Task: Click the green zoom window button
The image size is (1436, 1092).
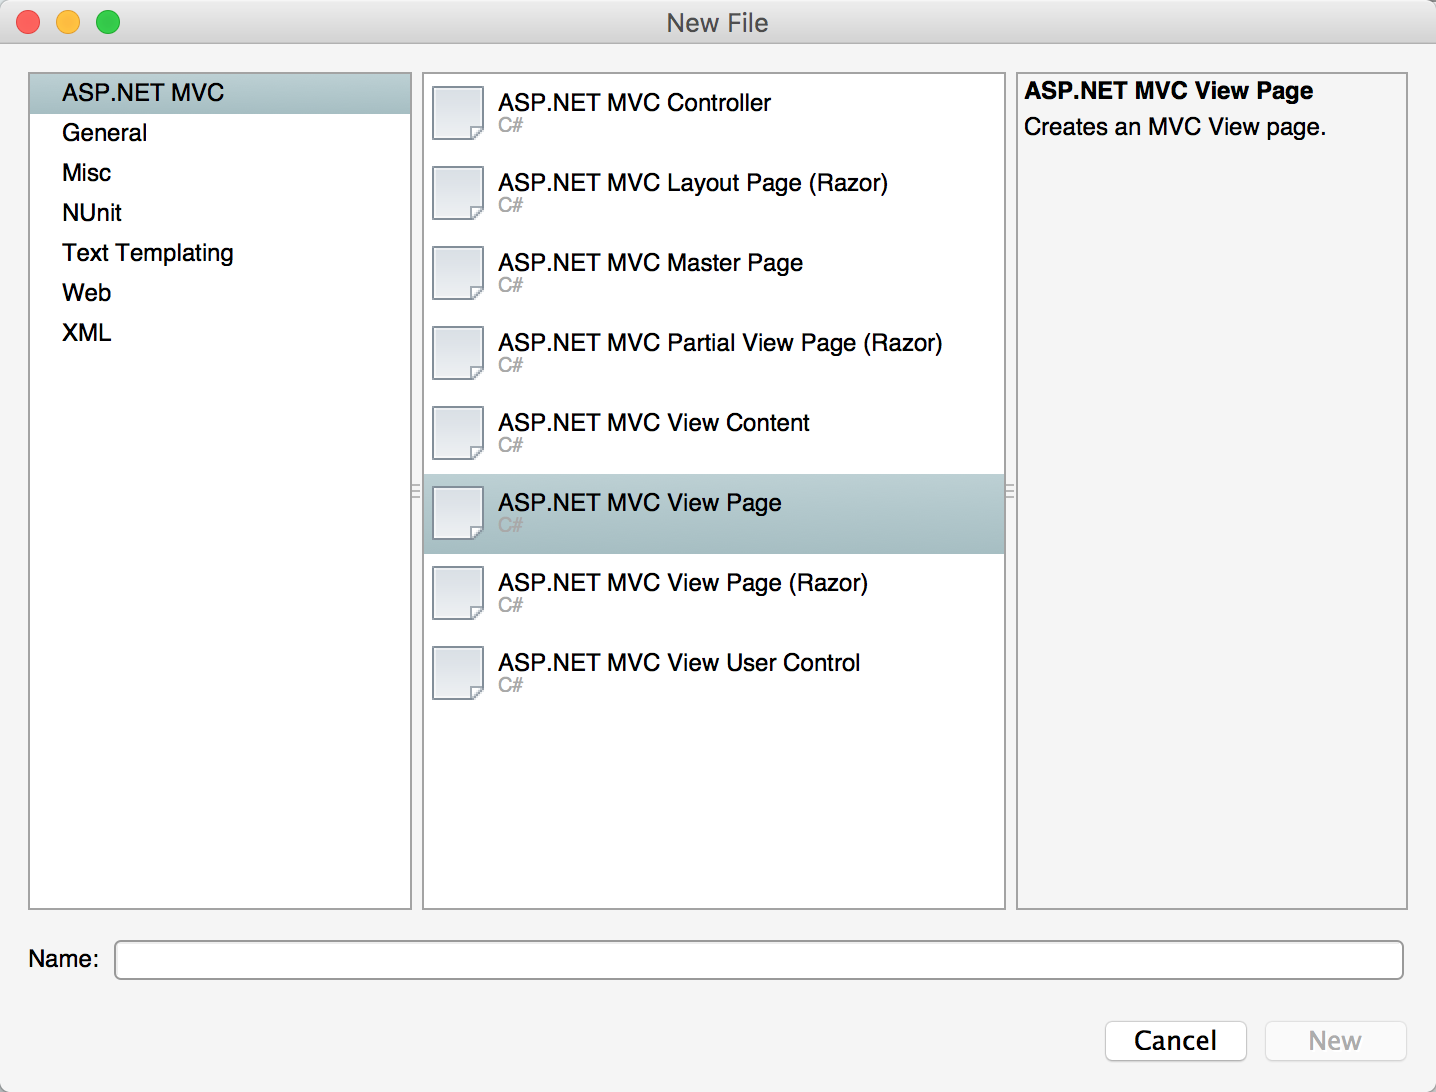Action: [108, 22]
